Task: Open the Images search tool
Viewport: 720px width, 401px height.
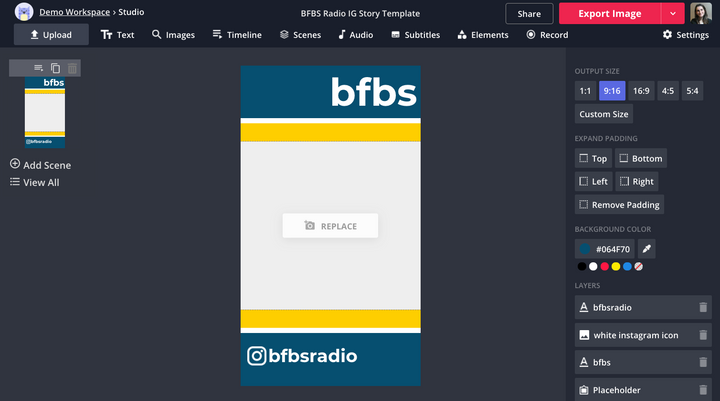Action: click(173, 35)
